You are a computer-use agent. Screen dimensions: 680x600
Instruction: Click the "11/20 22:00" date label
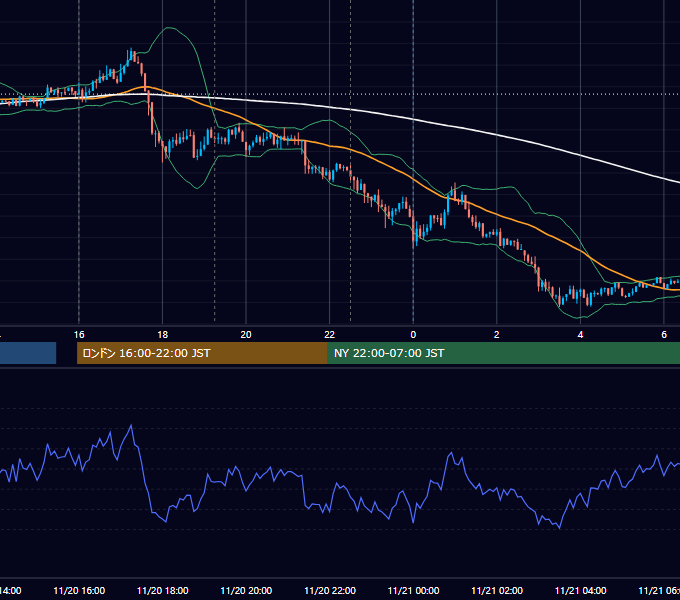coord(330,591)
